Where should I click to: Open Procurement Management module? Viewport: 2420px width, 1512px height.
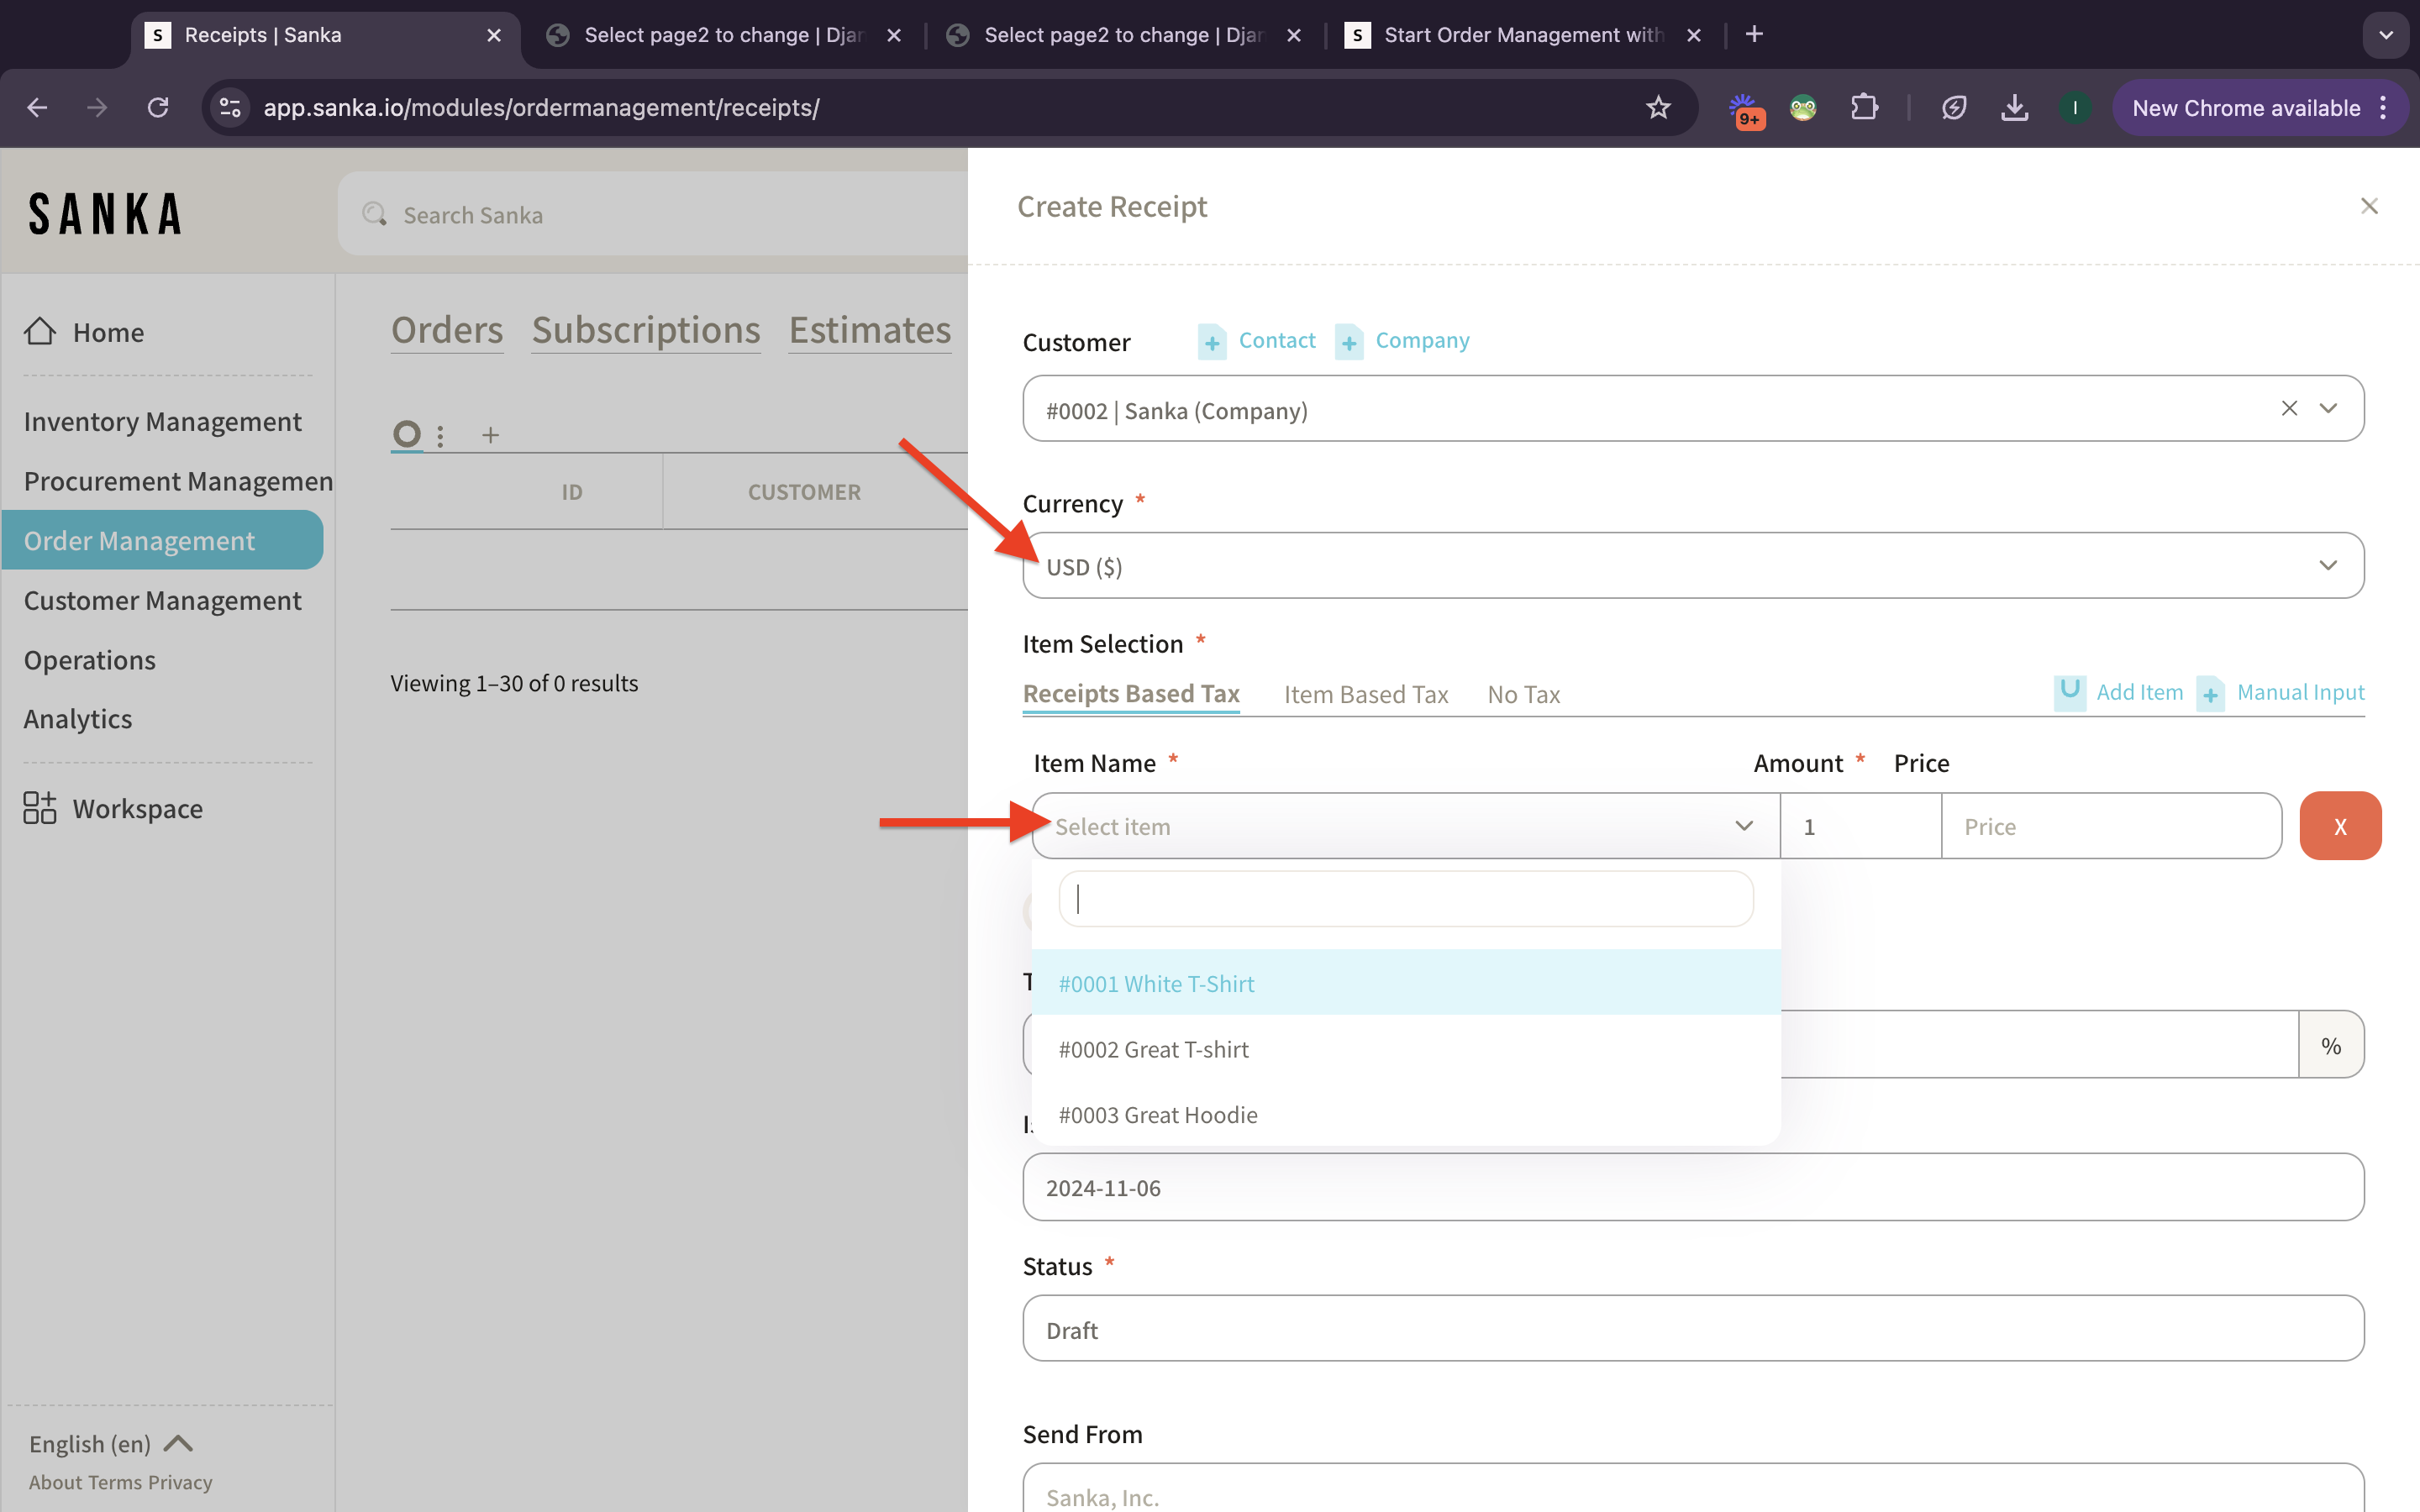point(178,481)
